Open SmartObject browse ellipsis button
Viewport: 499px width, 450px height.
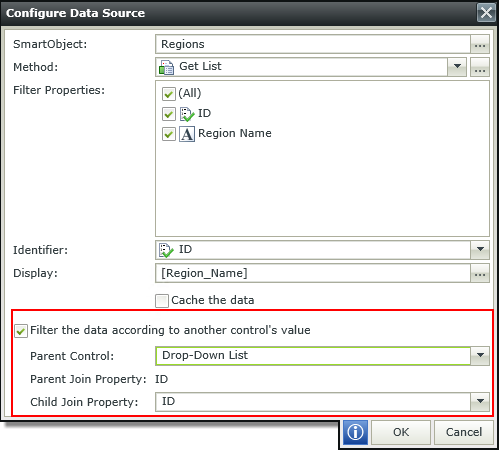point(480,44)
